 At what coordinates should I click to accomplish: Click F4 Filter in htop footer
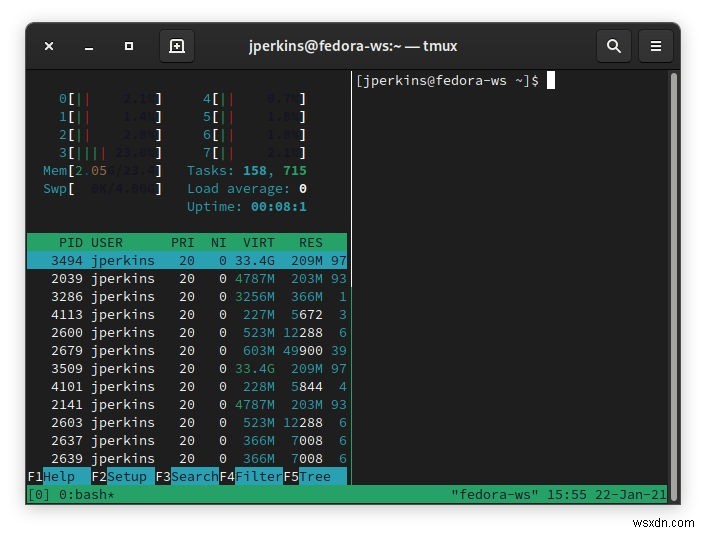(x=251, y=476)
